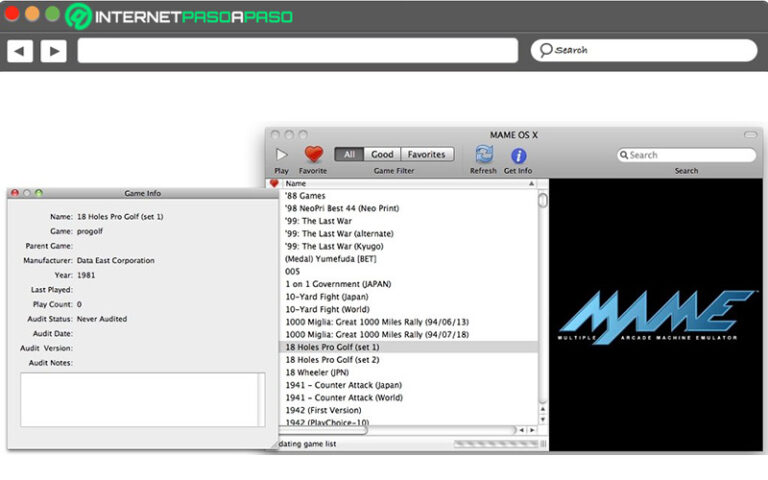Click the horizontal scroll right arrow
Viewport: 768px width, 480px height.
[533, 430]
